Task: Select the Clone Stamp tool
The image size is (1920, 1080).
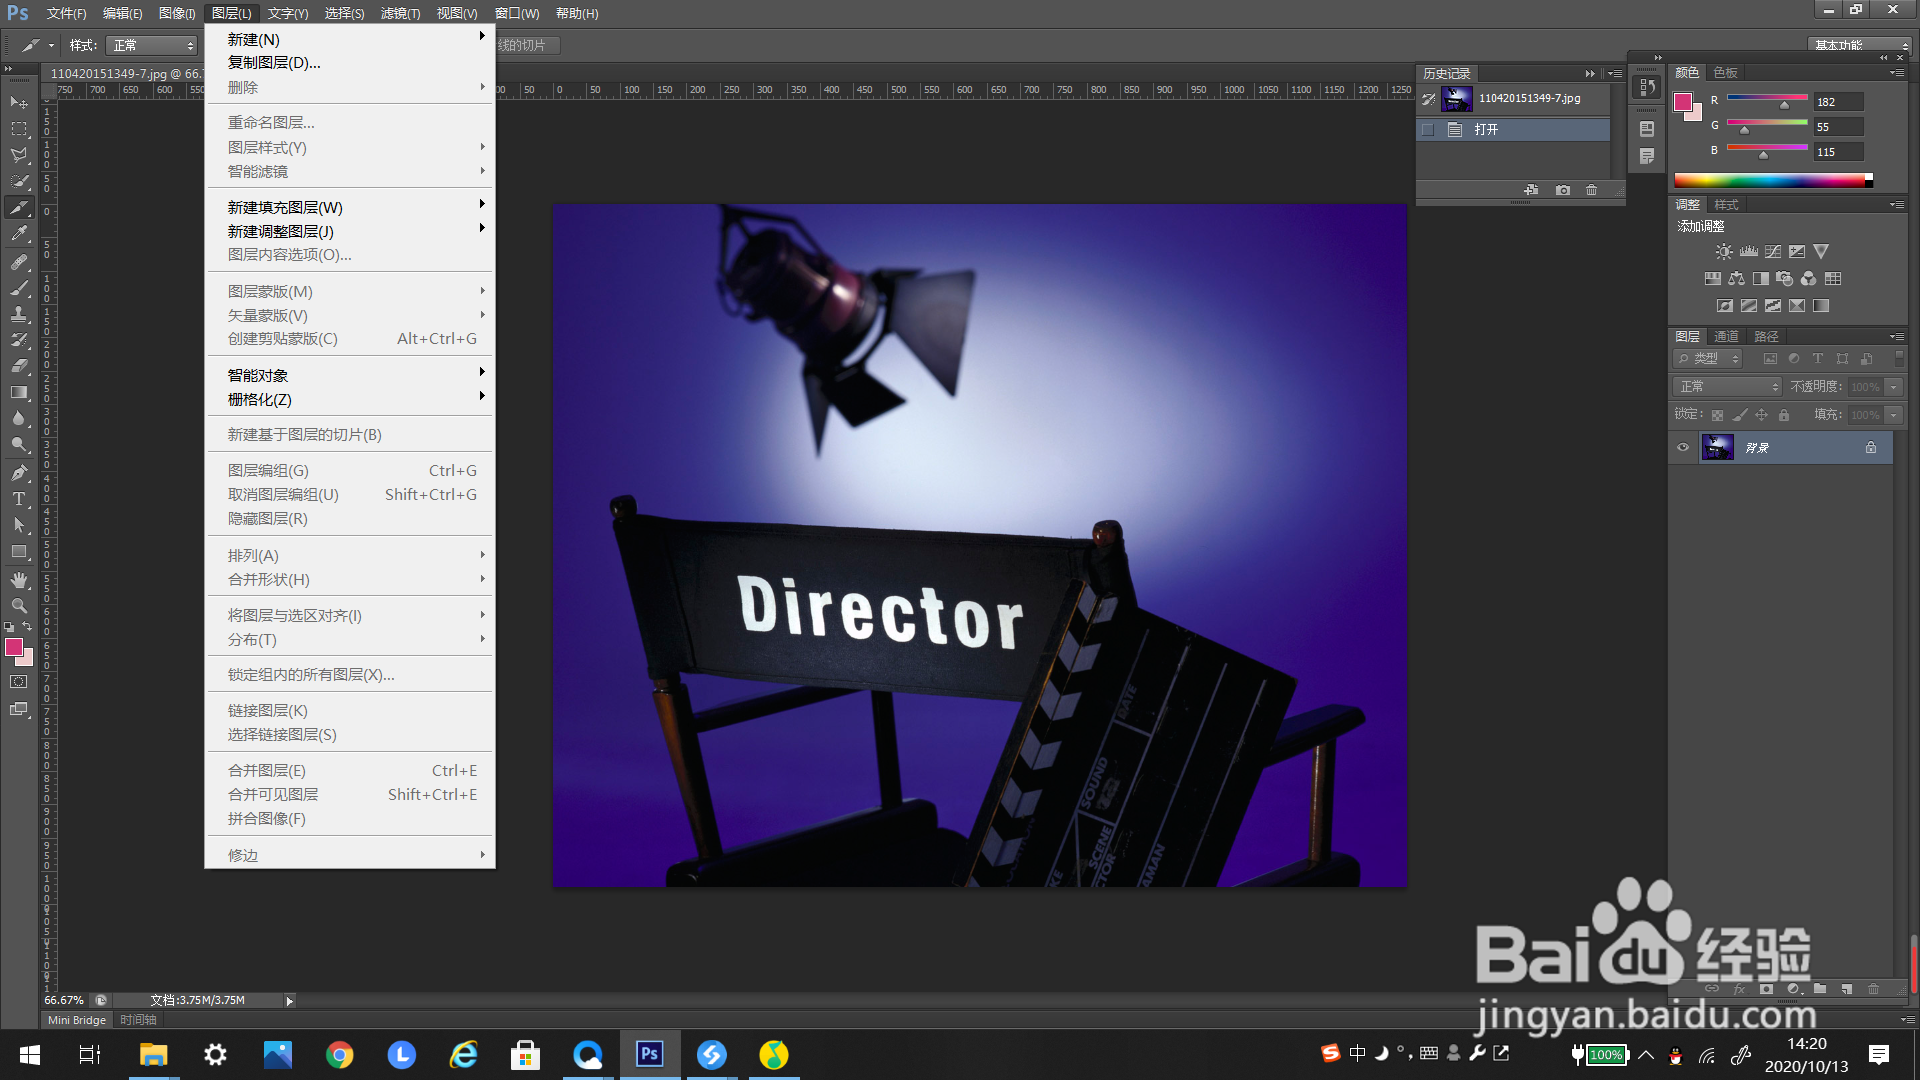Action: coord(19,314)
